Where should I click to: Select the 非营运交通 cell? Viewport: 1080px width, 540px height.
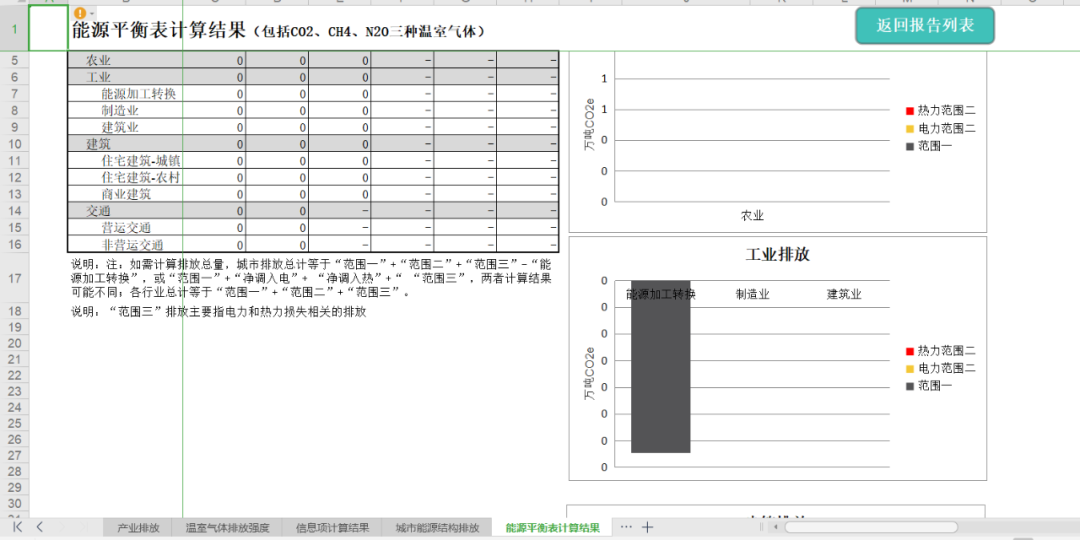pyautogui.click(x=125, y=244)
